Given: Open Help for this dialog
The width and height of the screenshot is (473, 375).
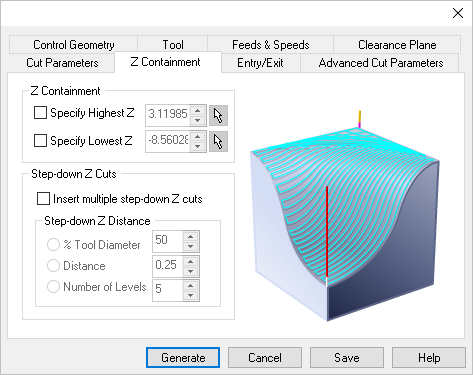Looking at the screenshot, I should pyautogui.click(x=429, y=358).
